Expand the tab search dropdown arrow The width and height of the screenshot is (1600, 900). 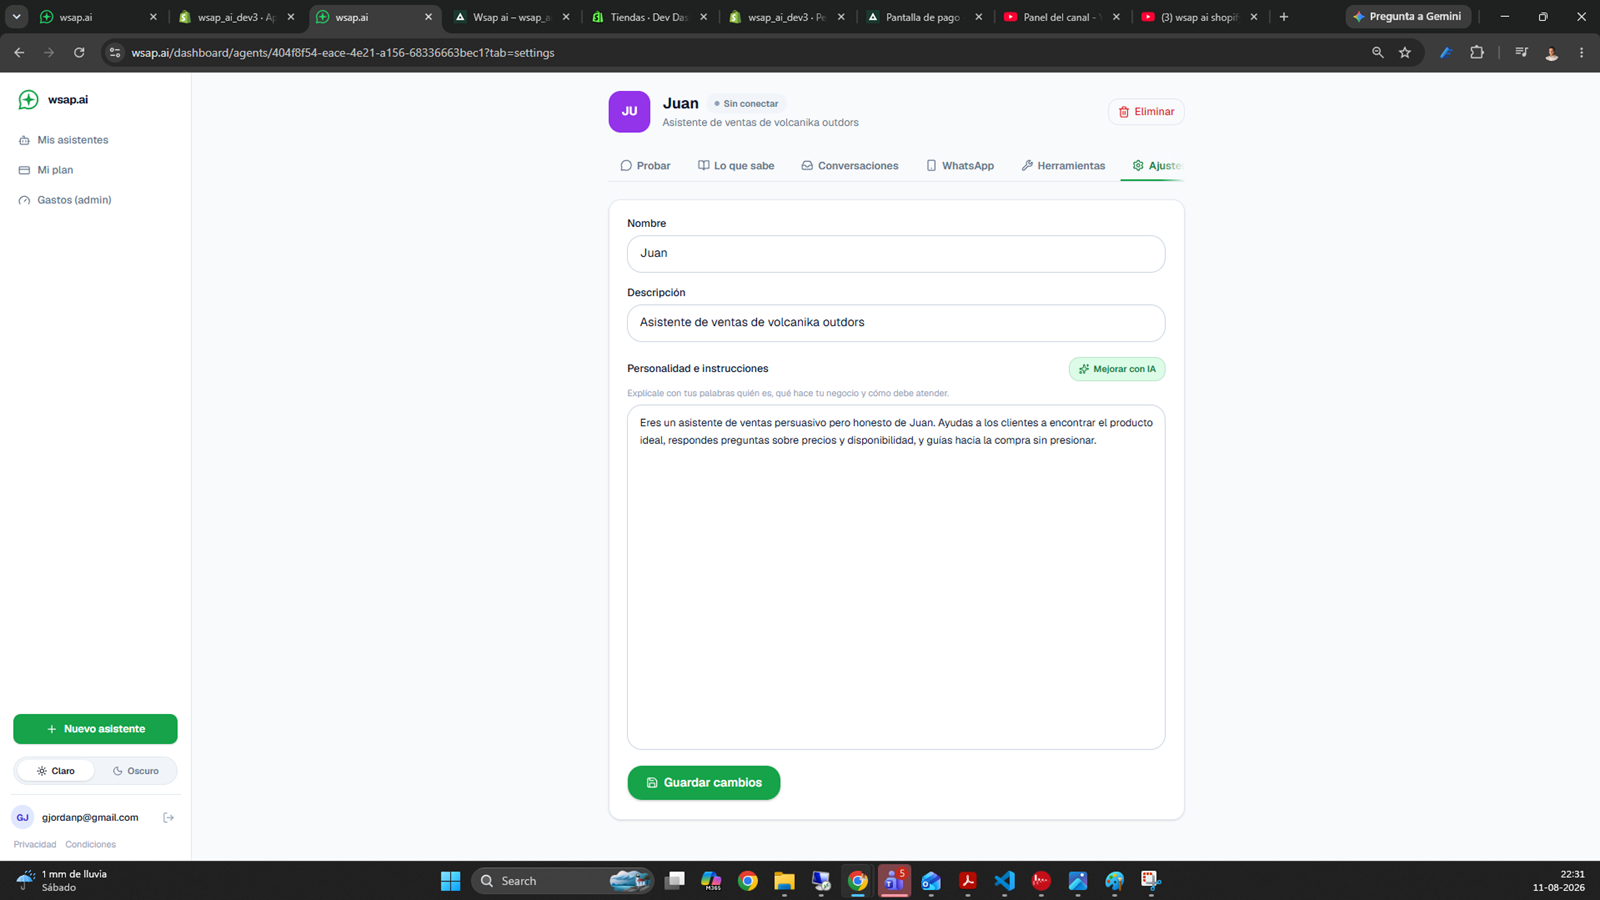click(17, 16)
